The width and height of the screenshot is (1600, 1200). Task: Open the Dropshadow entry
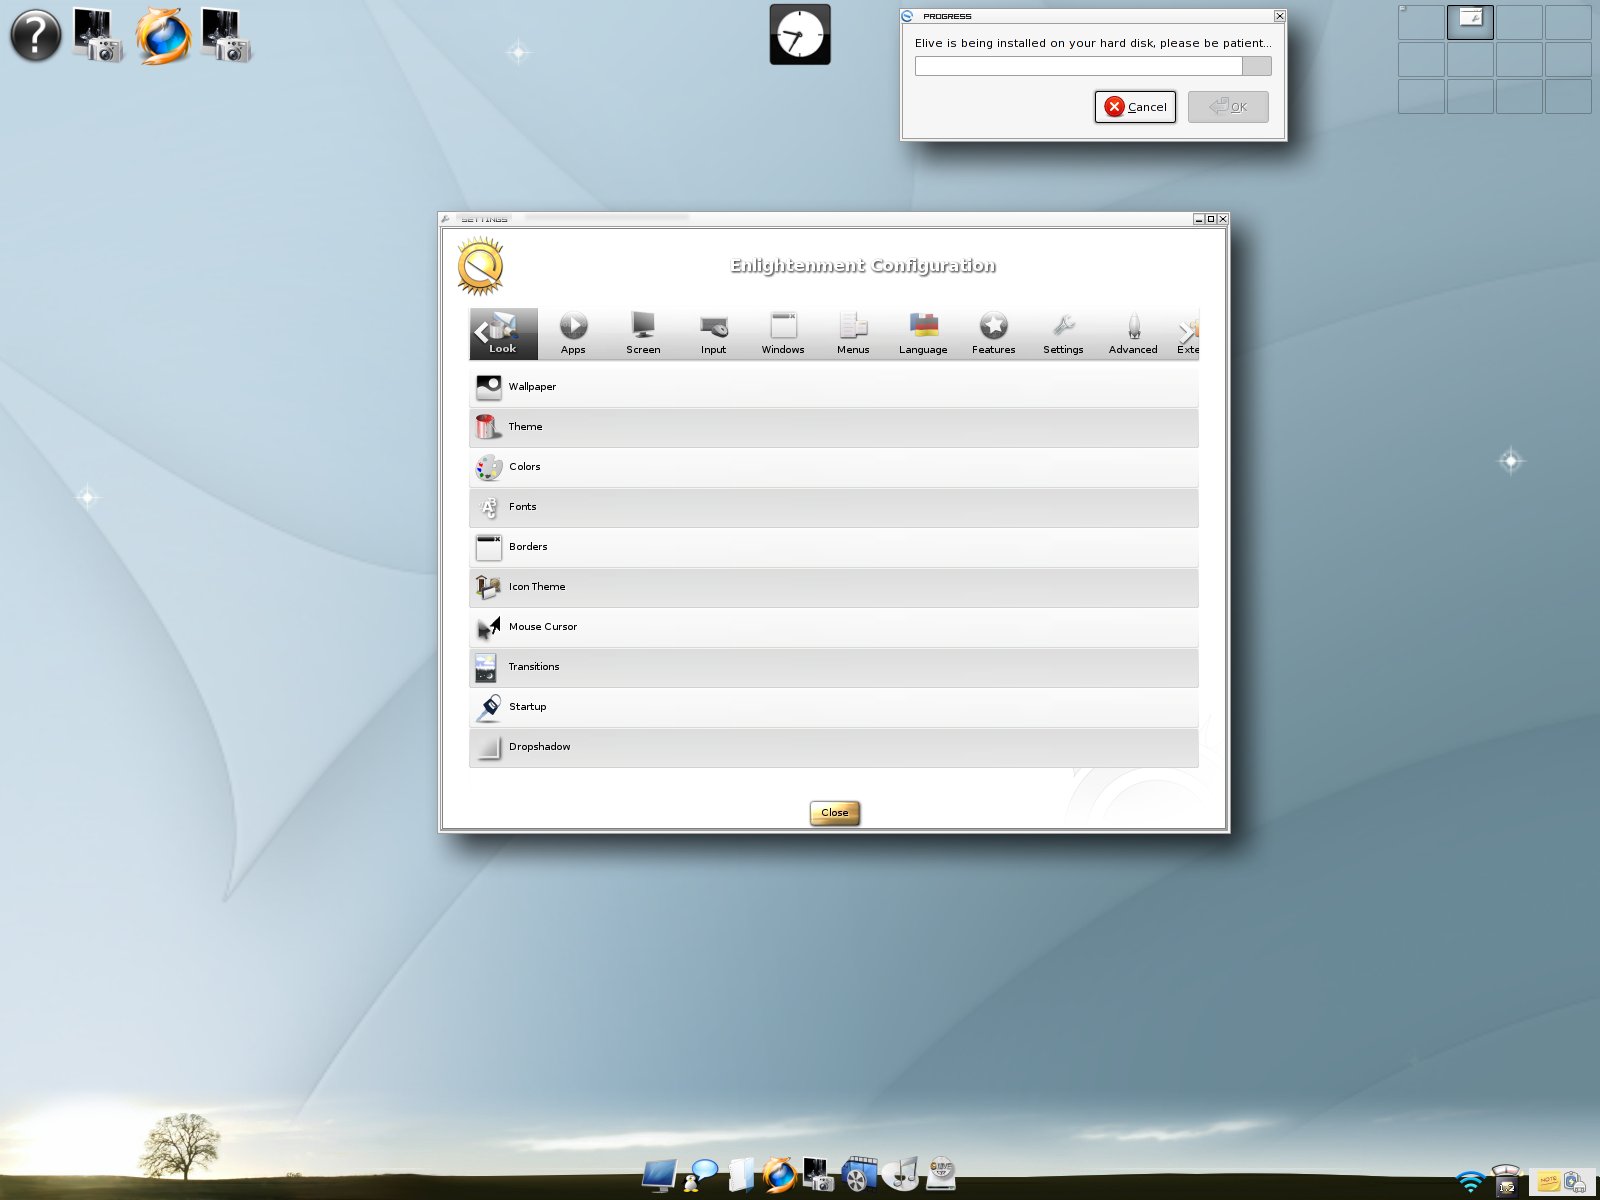pyautogui.click(x=833, y=747)
